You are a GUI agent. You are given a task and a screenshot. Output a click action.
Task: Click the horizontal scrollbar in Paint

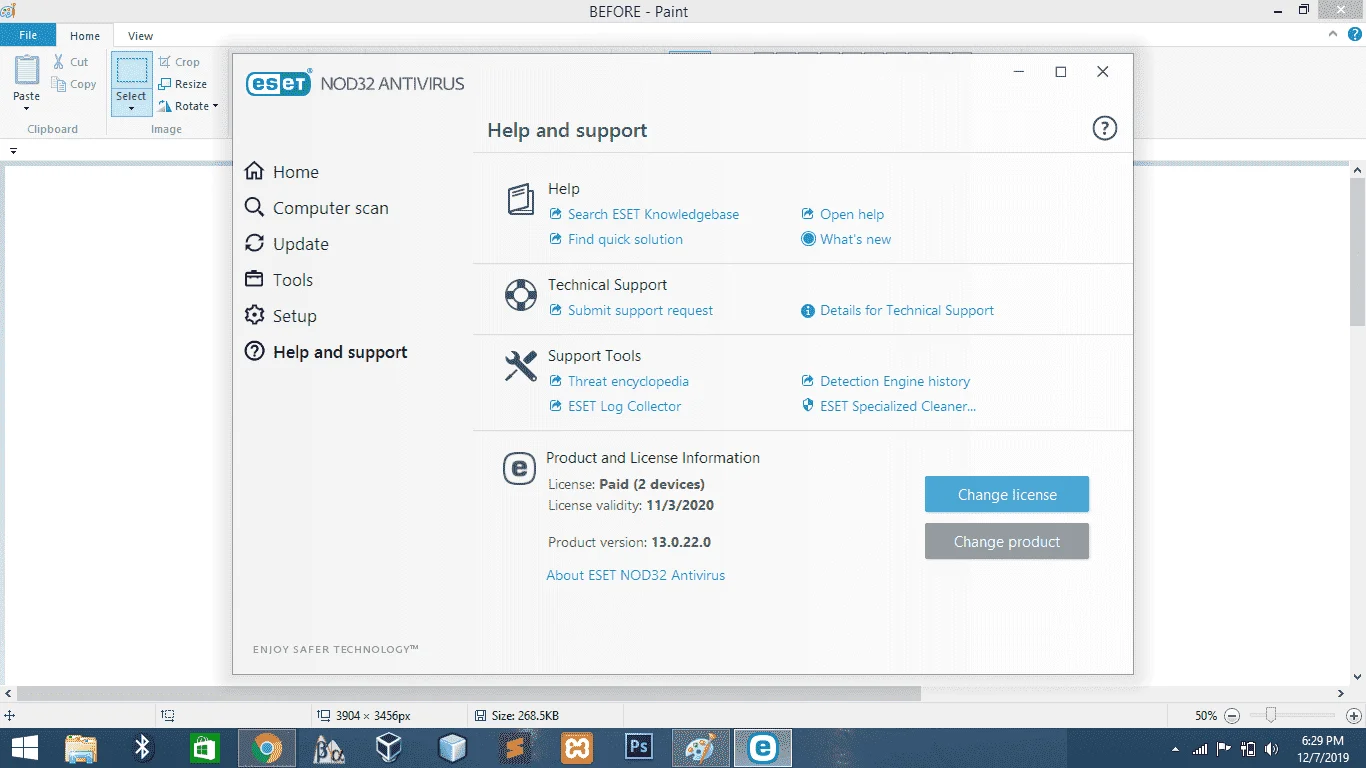468,693
